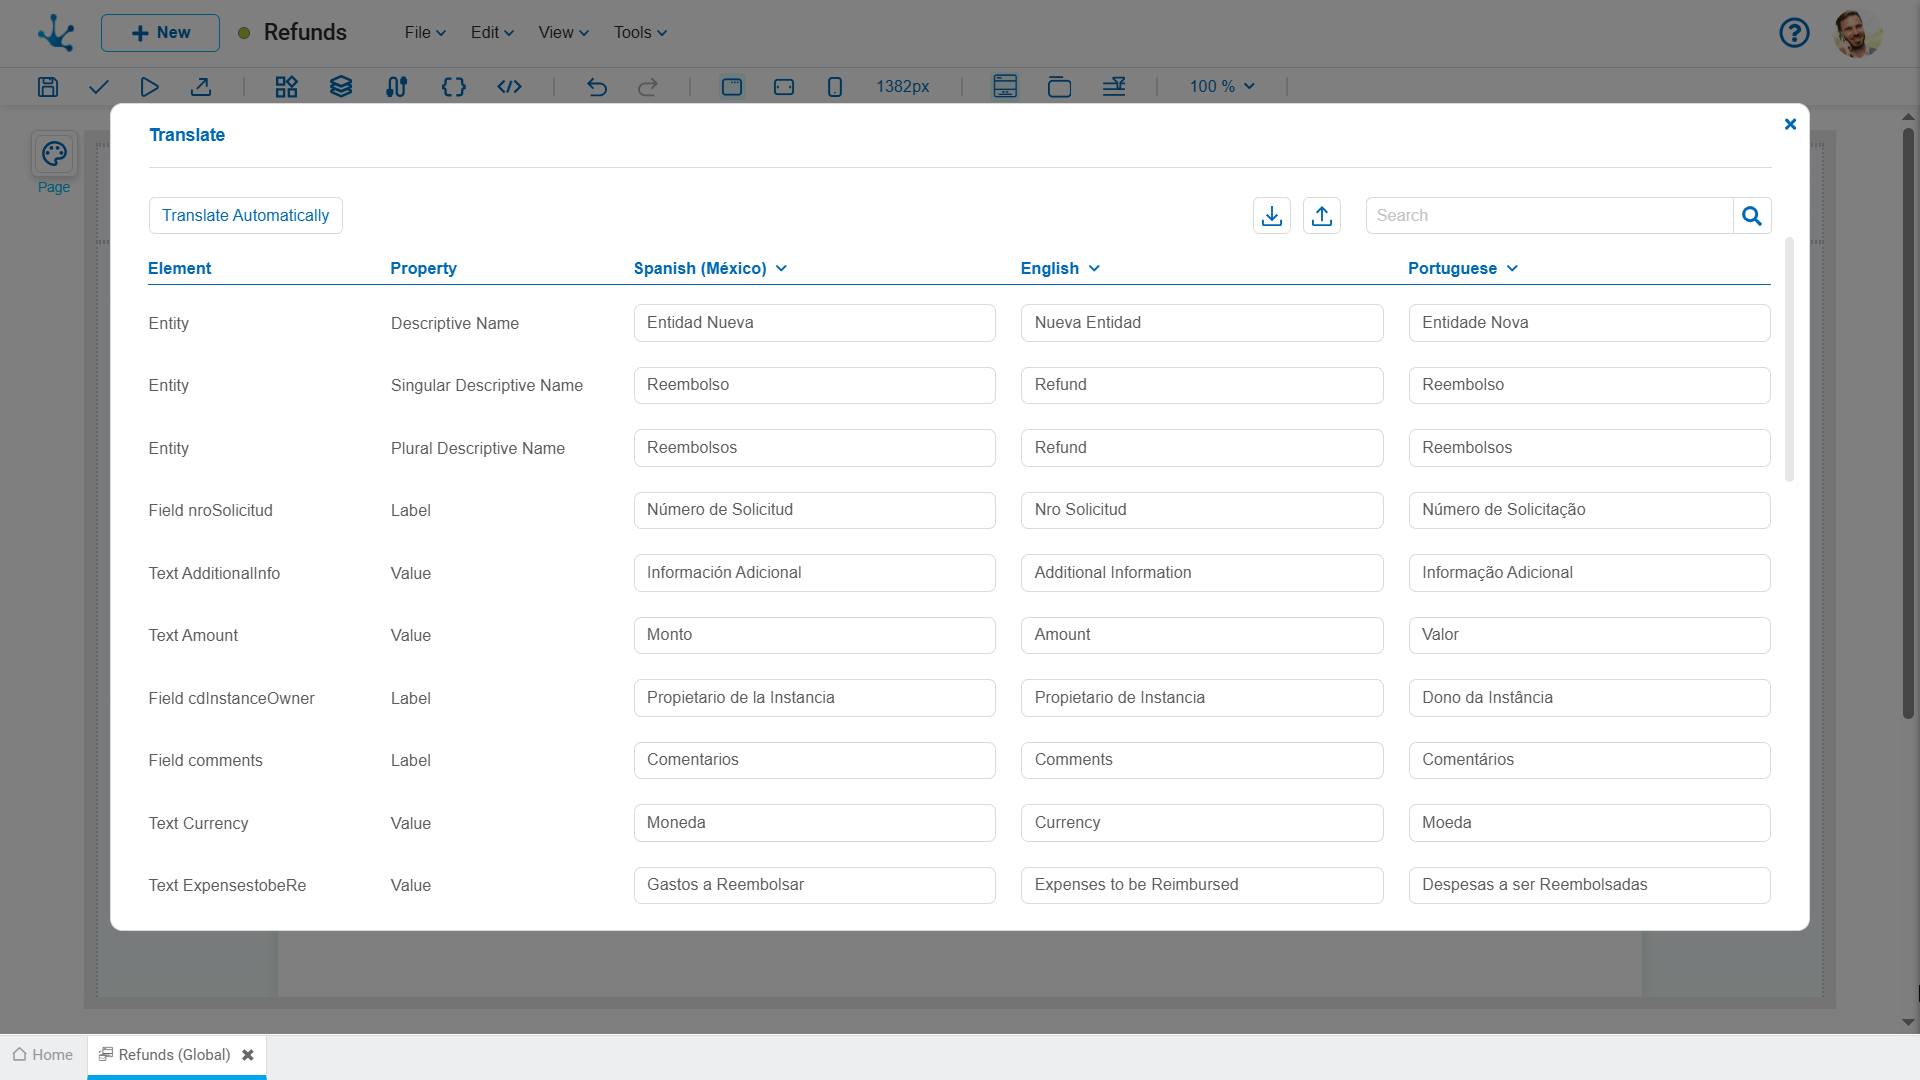Click the save icon in the toolbar

tap(48, 87)
